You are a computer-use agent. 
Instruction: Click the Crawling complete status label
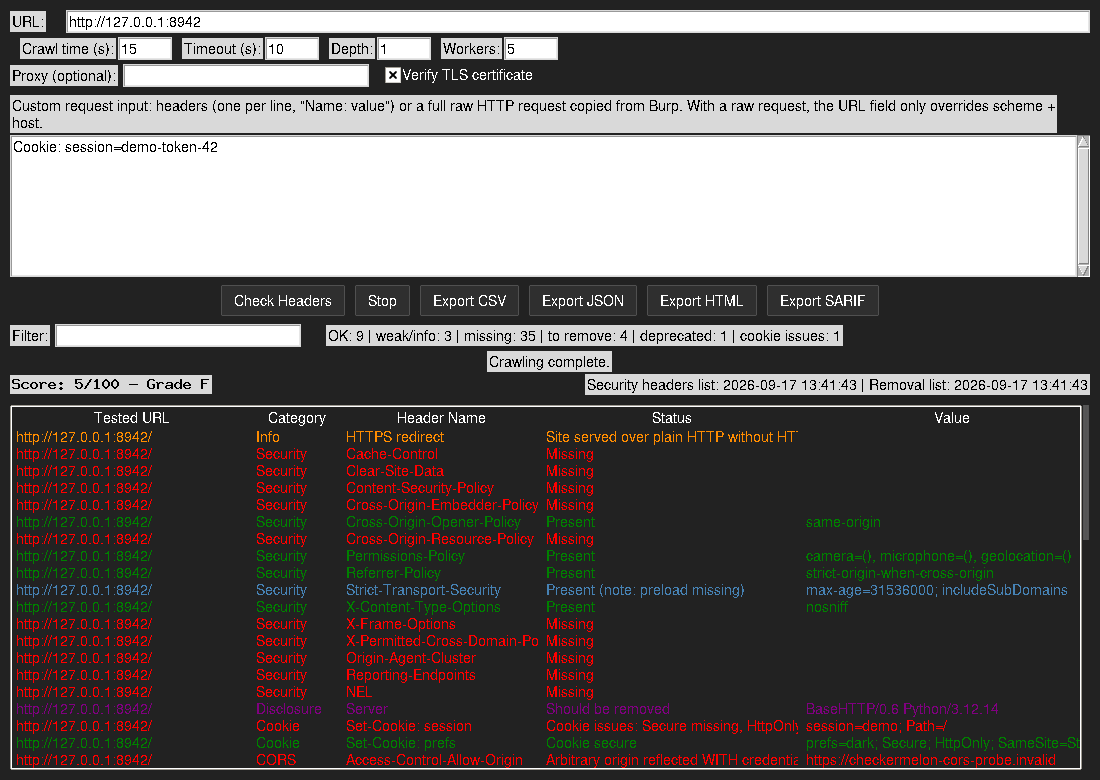pos(549,362)
